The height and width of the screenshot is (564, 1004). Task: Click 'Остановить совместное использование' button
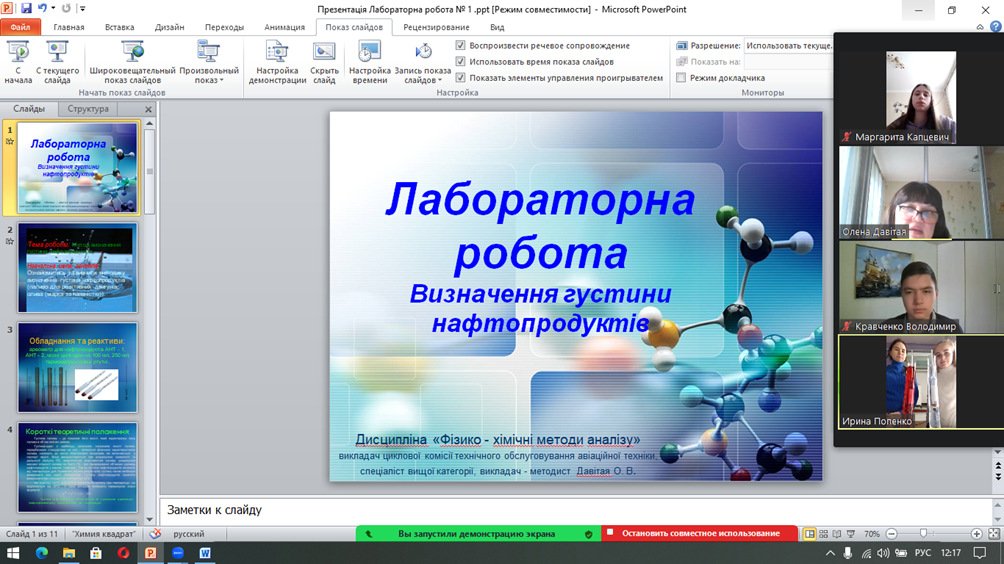[x=700, y=534]
